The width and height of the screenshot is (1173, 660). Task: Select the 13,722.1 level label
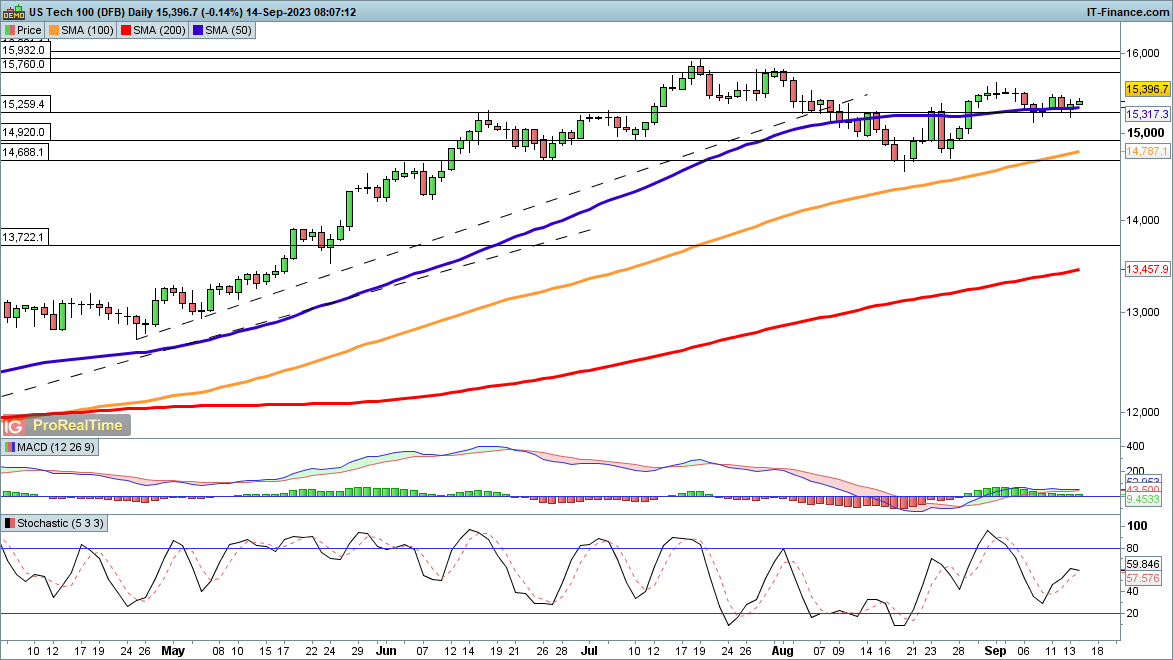(x=25, y=237)
